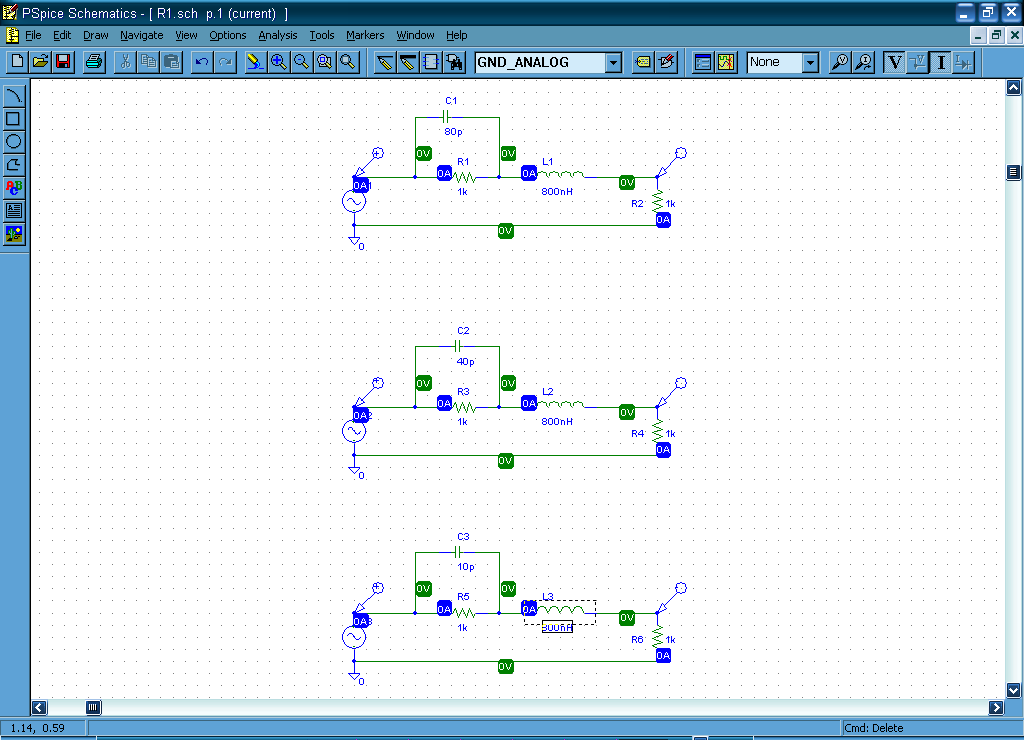Open the Window menu
The width and height of the screenshot is (1024, 740).
coord(415,35)
